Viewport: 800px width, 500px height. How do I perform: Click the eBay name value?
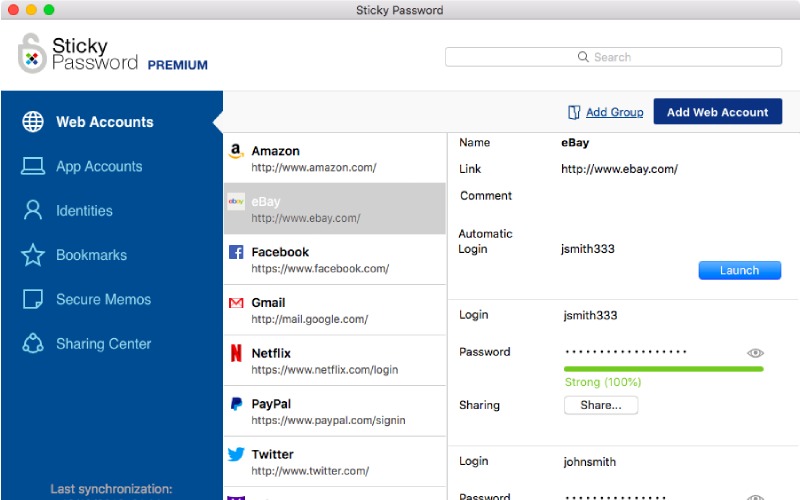click(x=575, y=143)
